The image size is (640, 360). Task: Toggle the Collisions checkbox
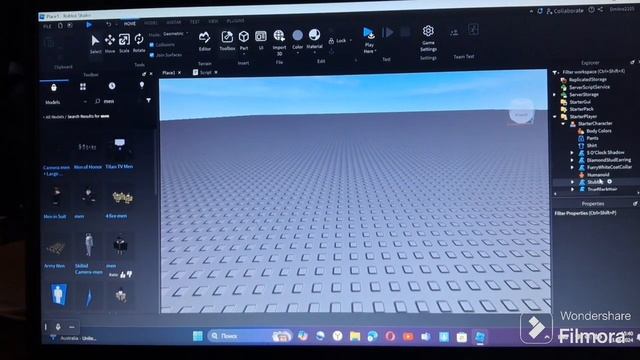(151, 45)
